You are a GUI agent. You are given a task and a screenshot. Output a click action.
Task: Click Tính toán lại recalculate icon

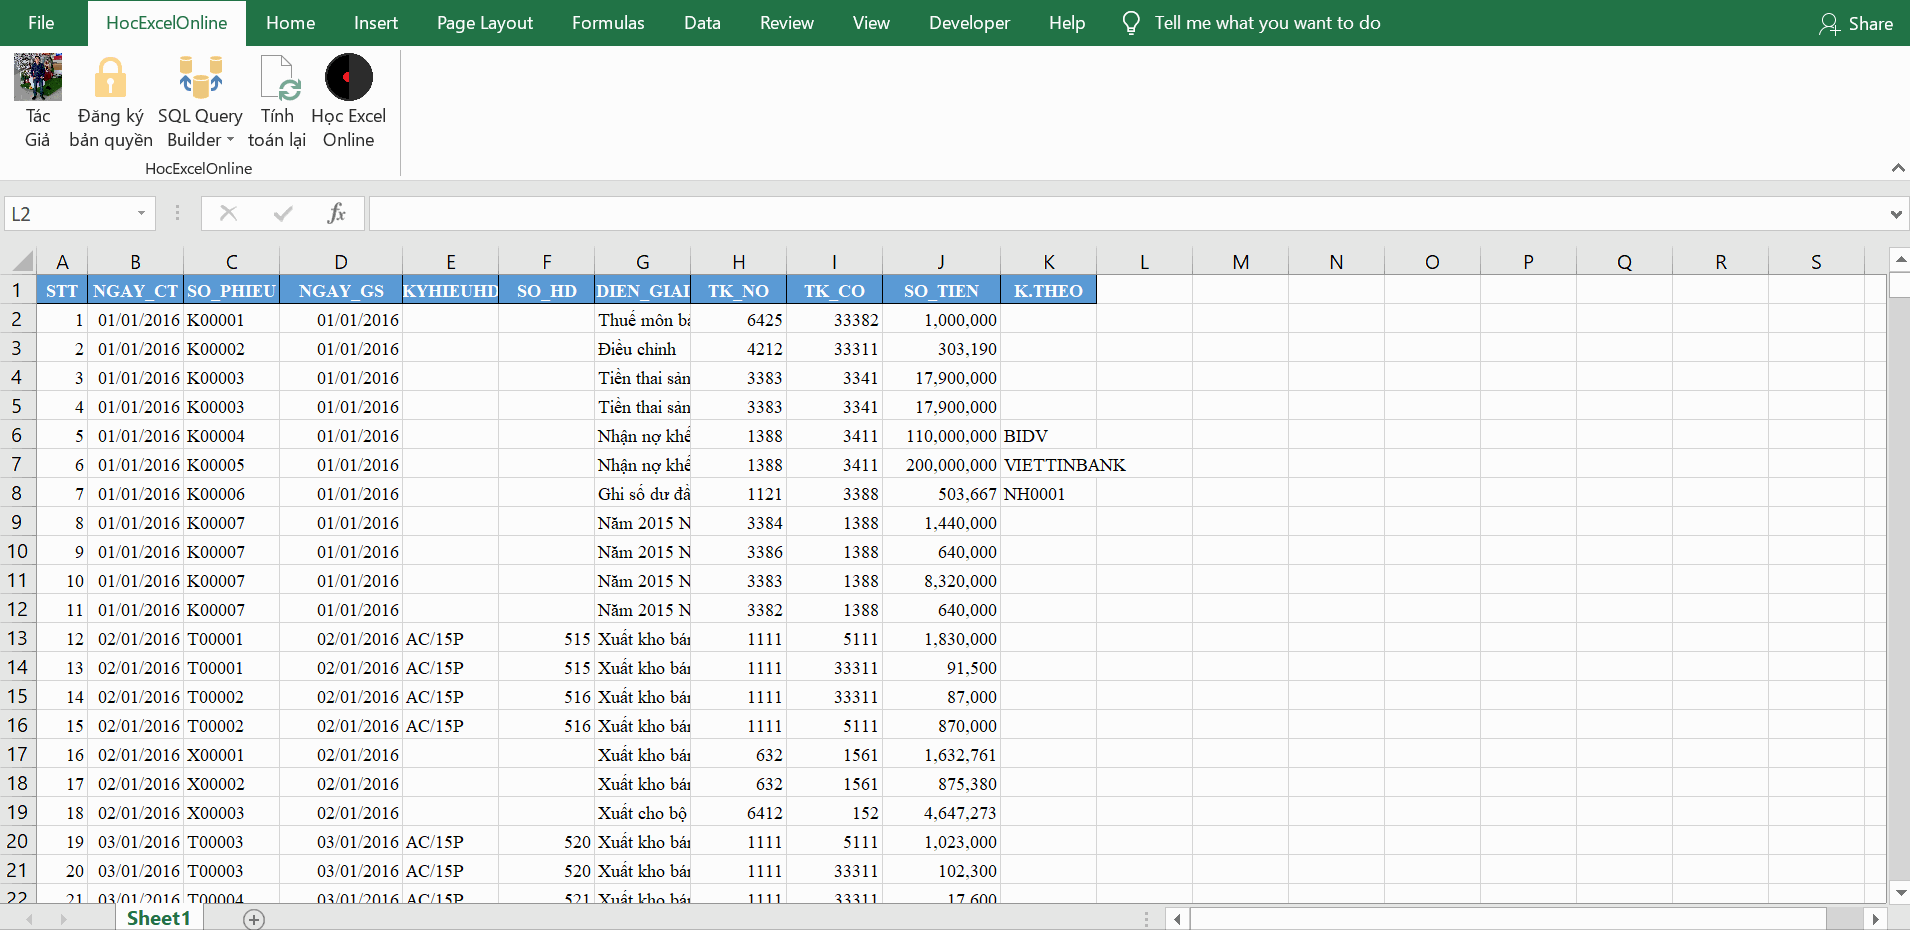278,79
